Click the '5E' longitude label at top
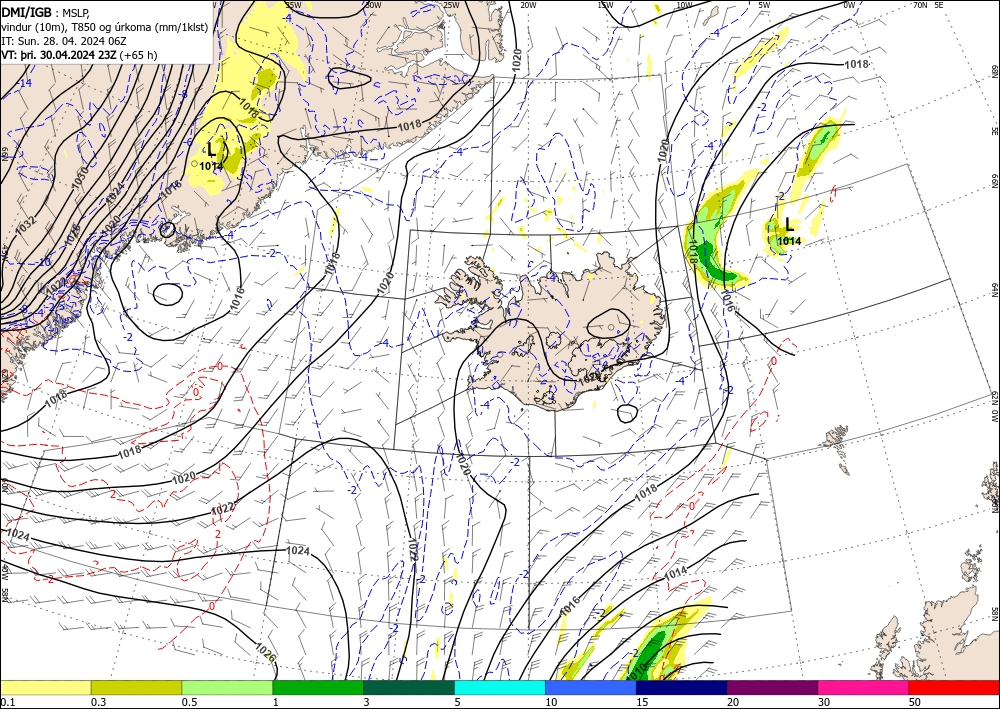The image size is (1000, 709). [x=939, y=5]
